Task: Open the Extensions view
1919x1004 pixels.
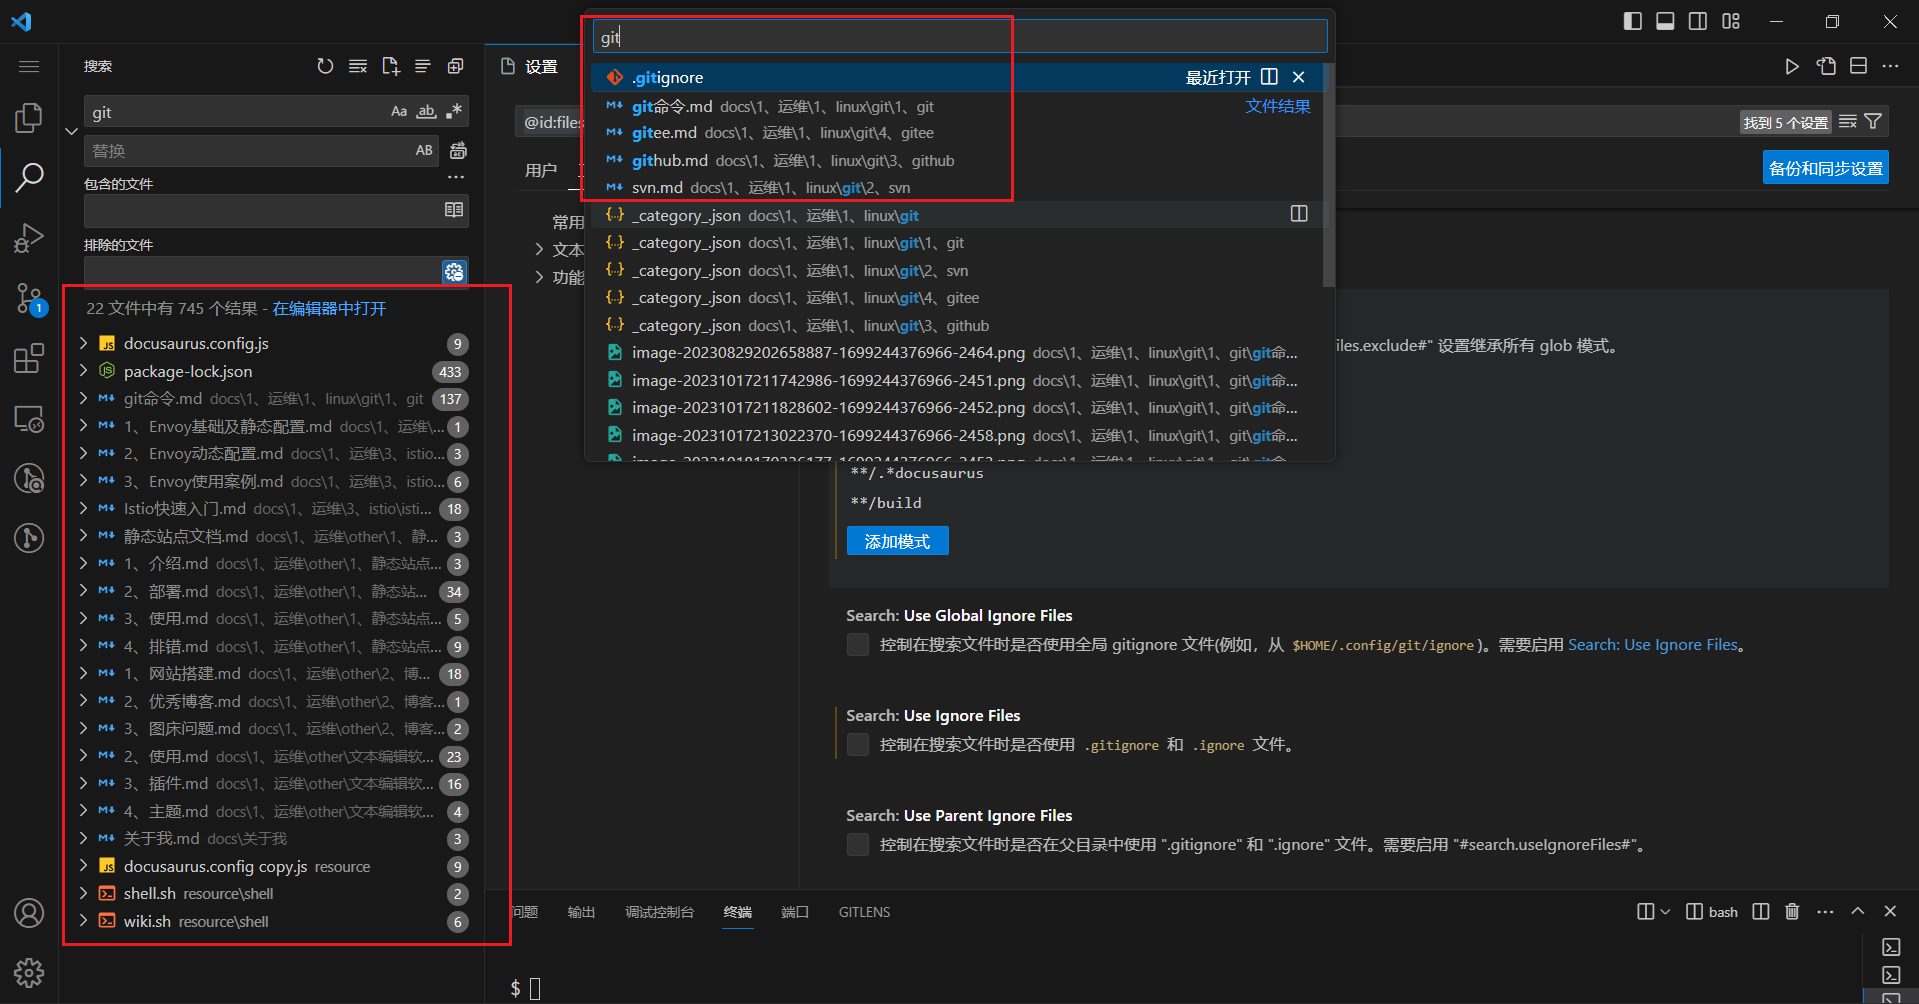Action: click(29, 358)
